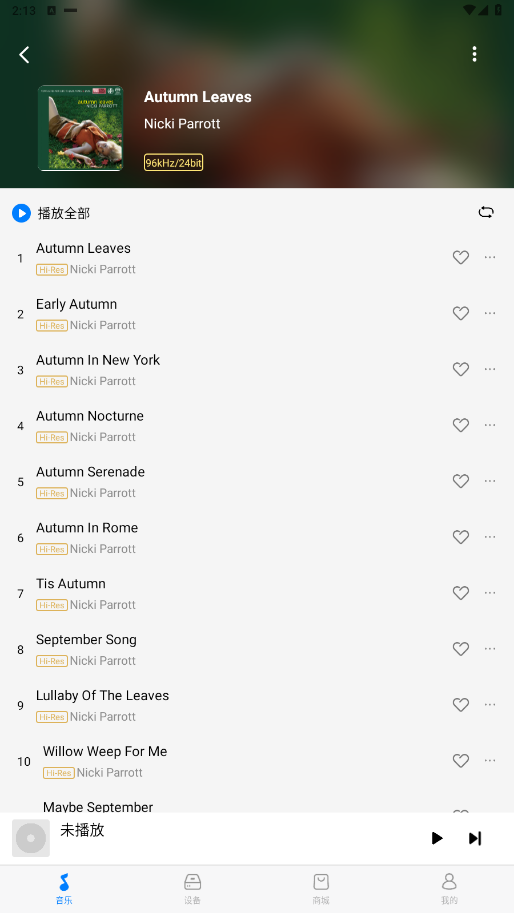This screenshot has height=913, width=514.
Task: Open the 音乐 music tab
Action: (x=64, y=889)
